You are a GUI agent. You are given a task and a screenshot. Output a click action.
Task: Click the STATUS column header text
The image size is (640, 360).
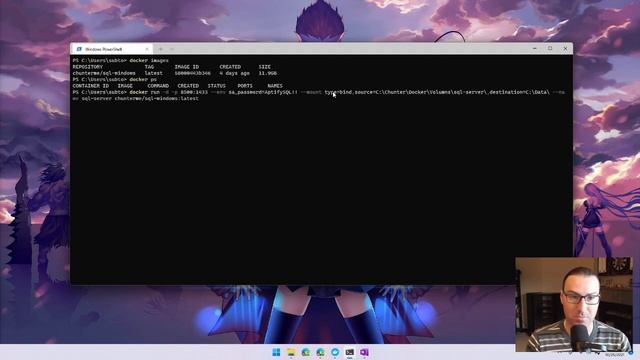point(216,86)
